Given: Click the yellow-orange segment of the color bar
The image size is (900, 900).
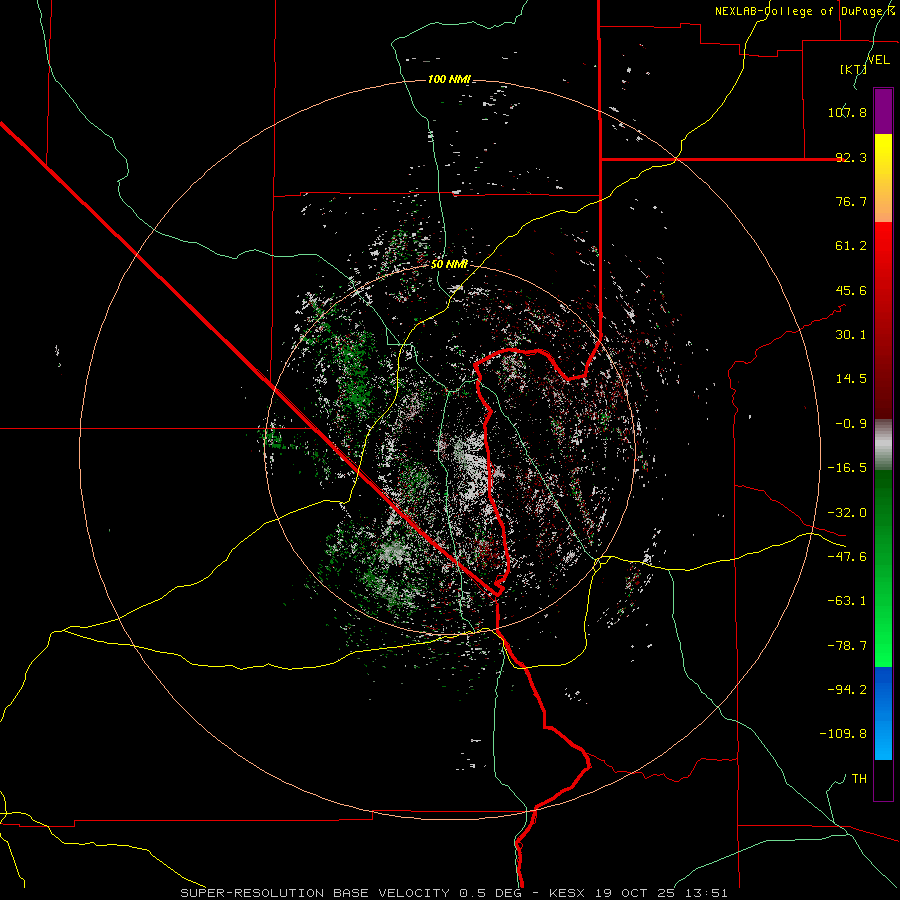Looking at the screenshot, I should [883, 178].
